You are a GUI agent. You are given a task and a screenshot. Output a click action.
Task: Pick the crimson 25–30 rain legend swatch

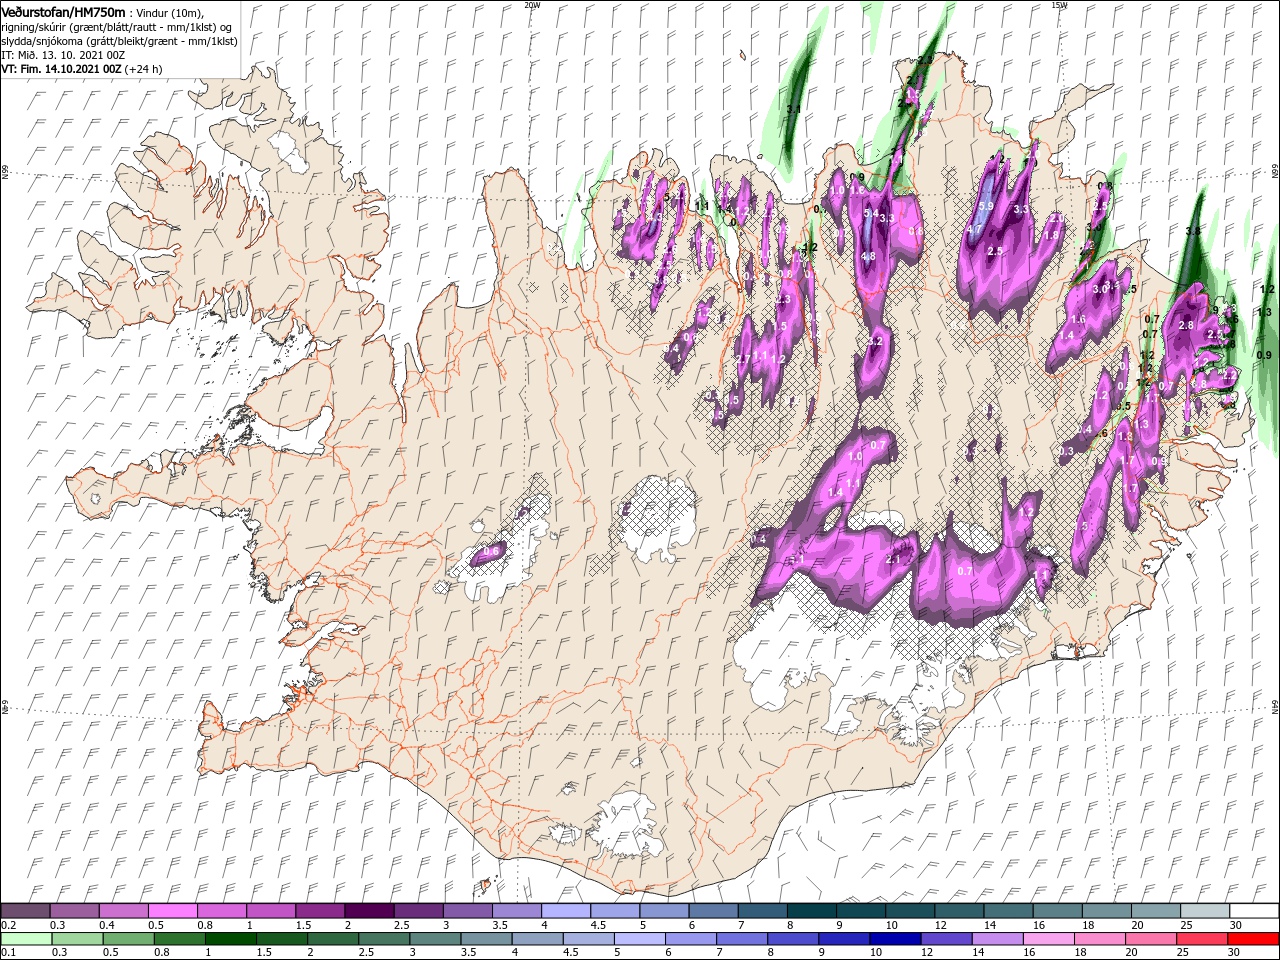coord(1202,939)
